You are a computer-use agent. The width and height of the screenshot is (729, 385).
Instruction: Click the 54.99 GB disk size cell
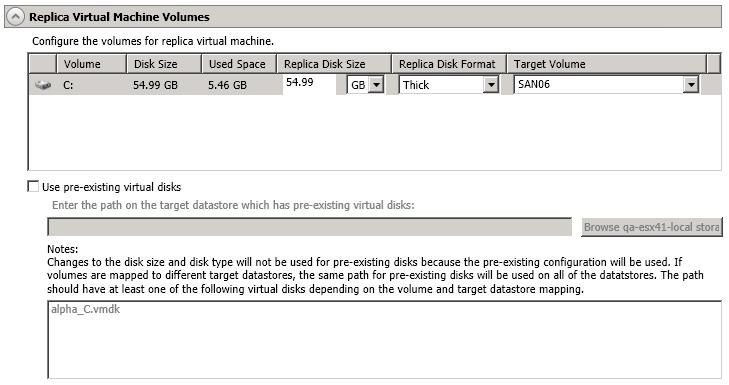(x=155, y=85)
